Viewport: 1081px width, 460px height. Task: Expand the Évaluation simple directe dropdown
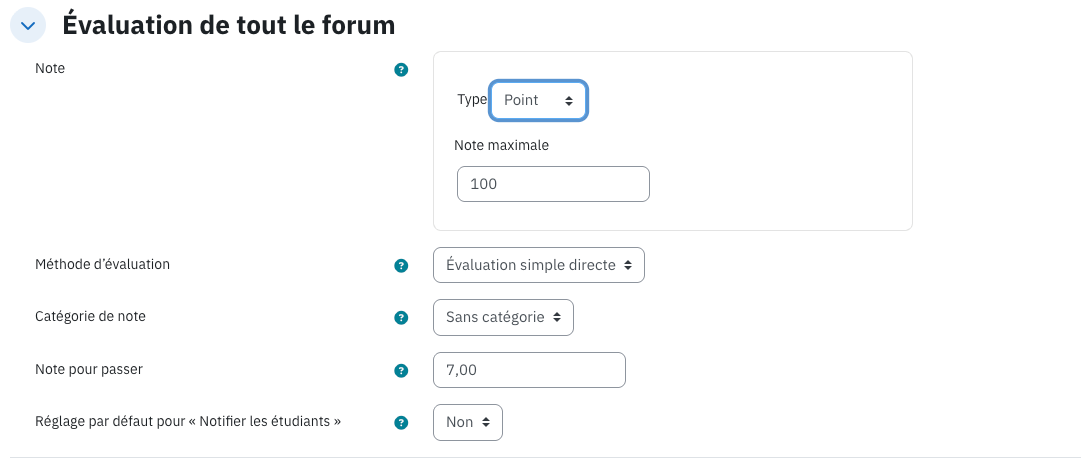(x=538, y=265)
